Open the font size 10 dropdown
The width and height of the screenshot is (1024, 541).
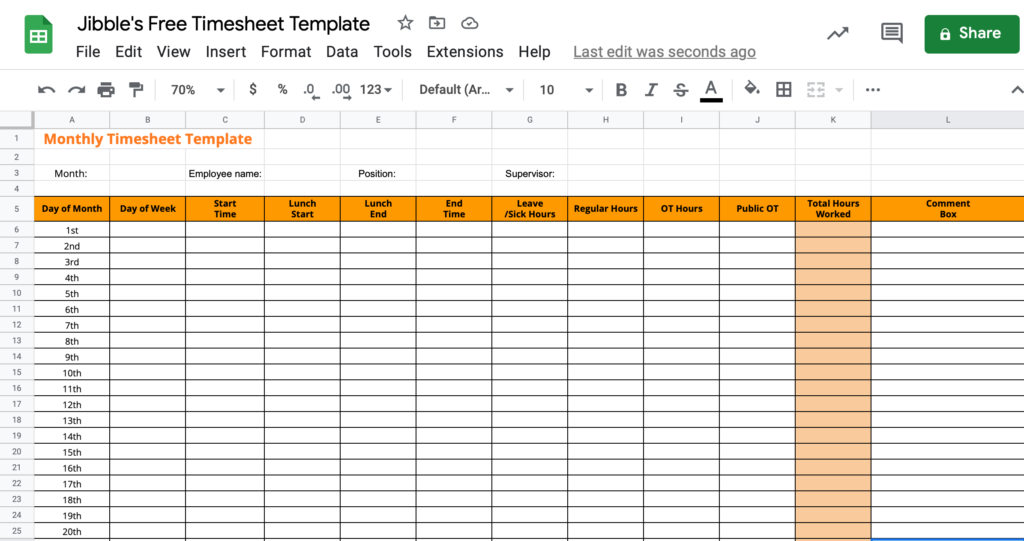point(566,90)
